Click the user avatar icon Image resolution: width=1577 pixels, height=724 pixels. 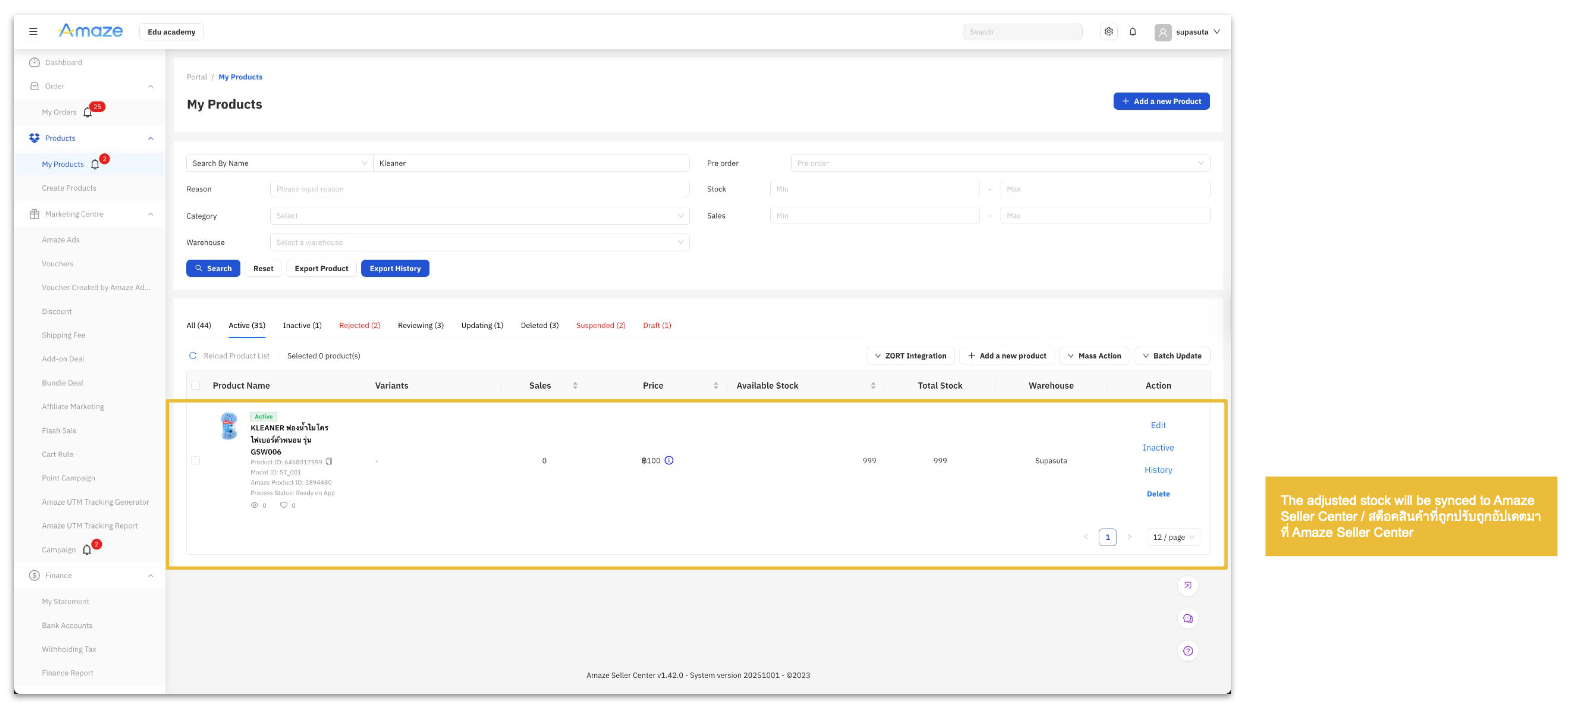[1163, 32]
